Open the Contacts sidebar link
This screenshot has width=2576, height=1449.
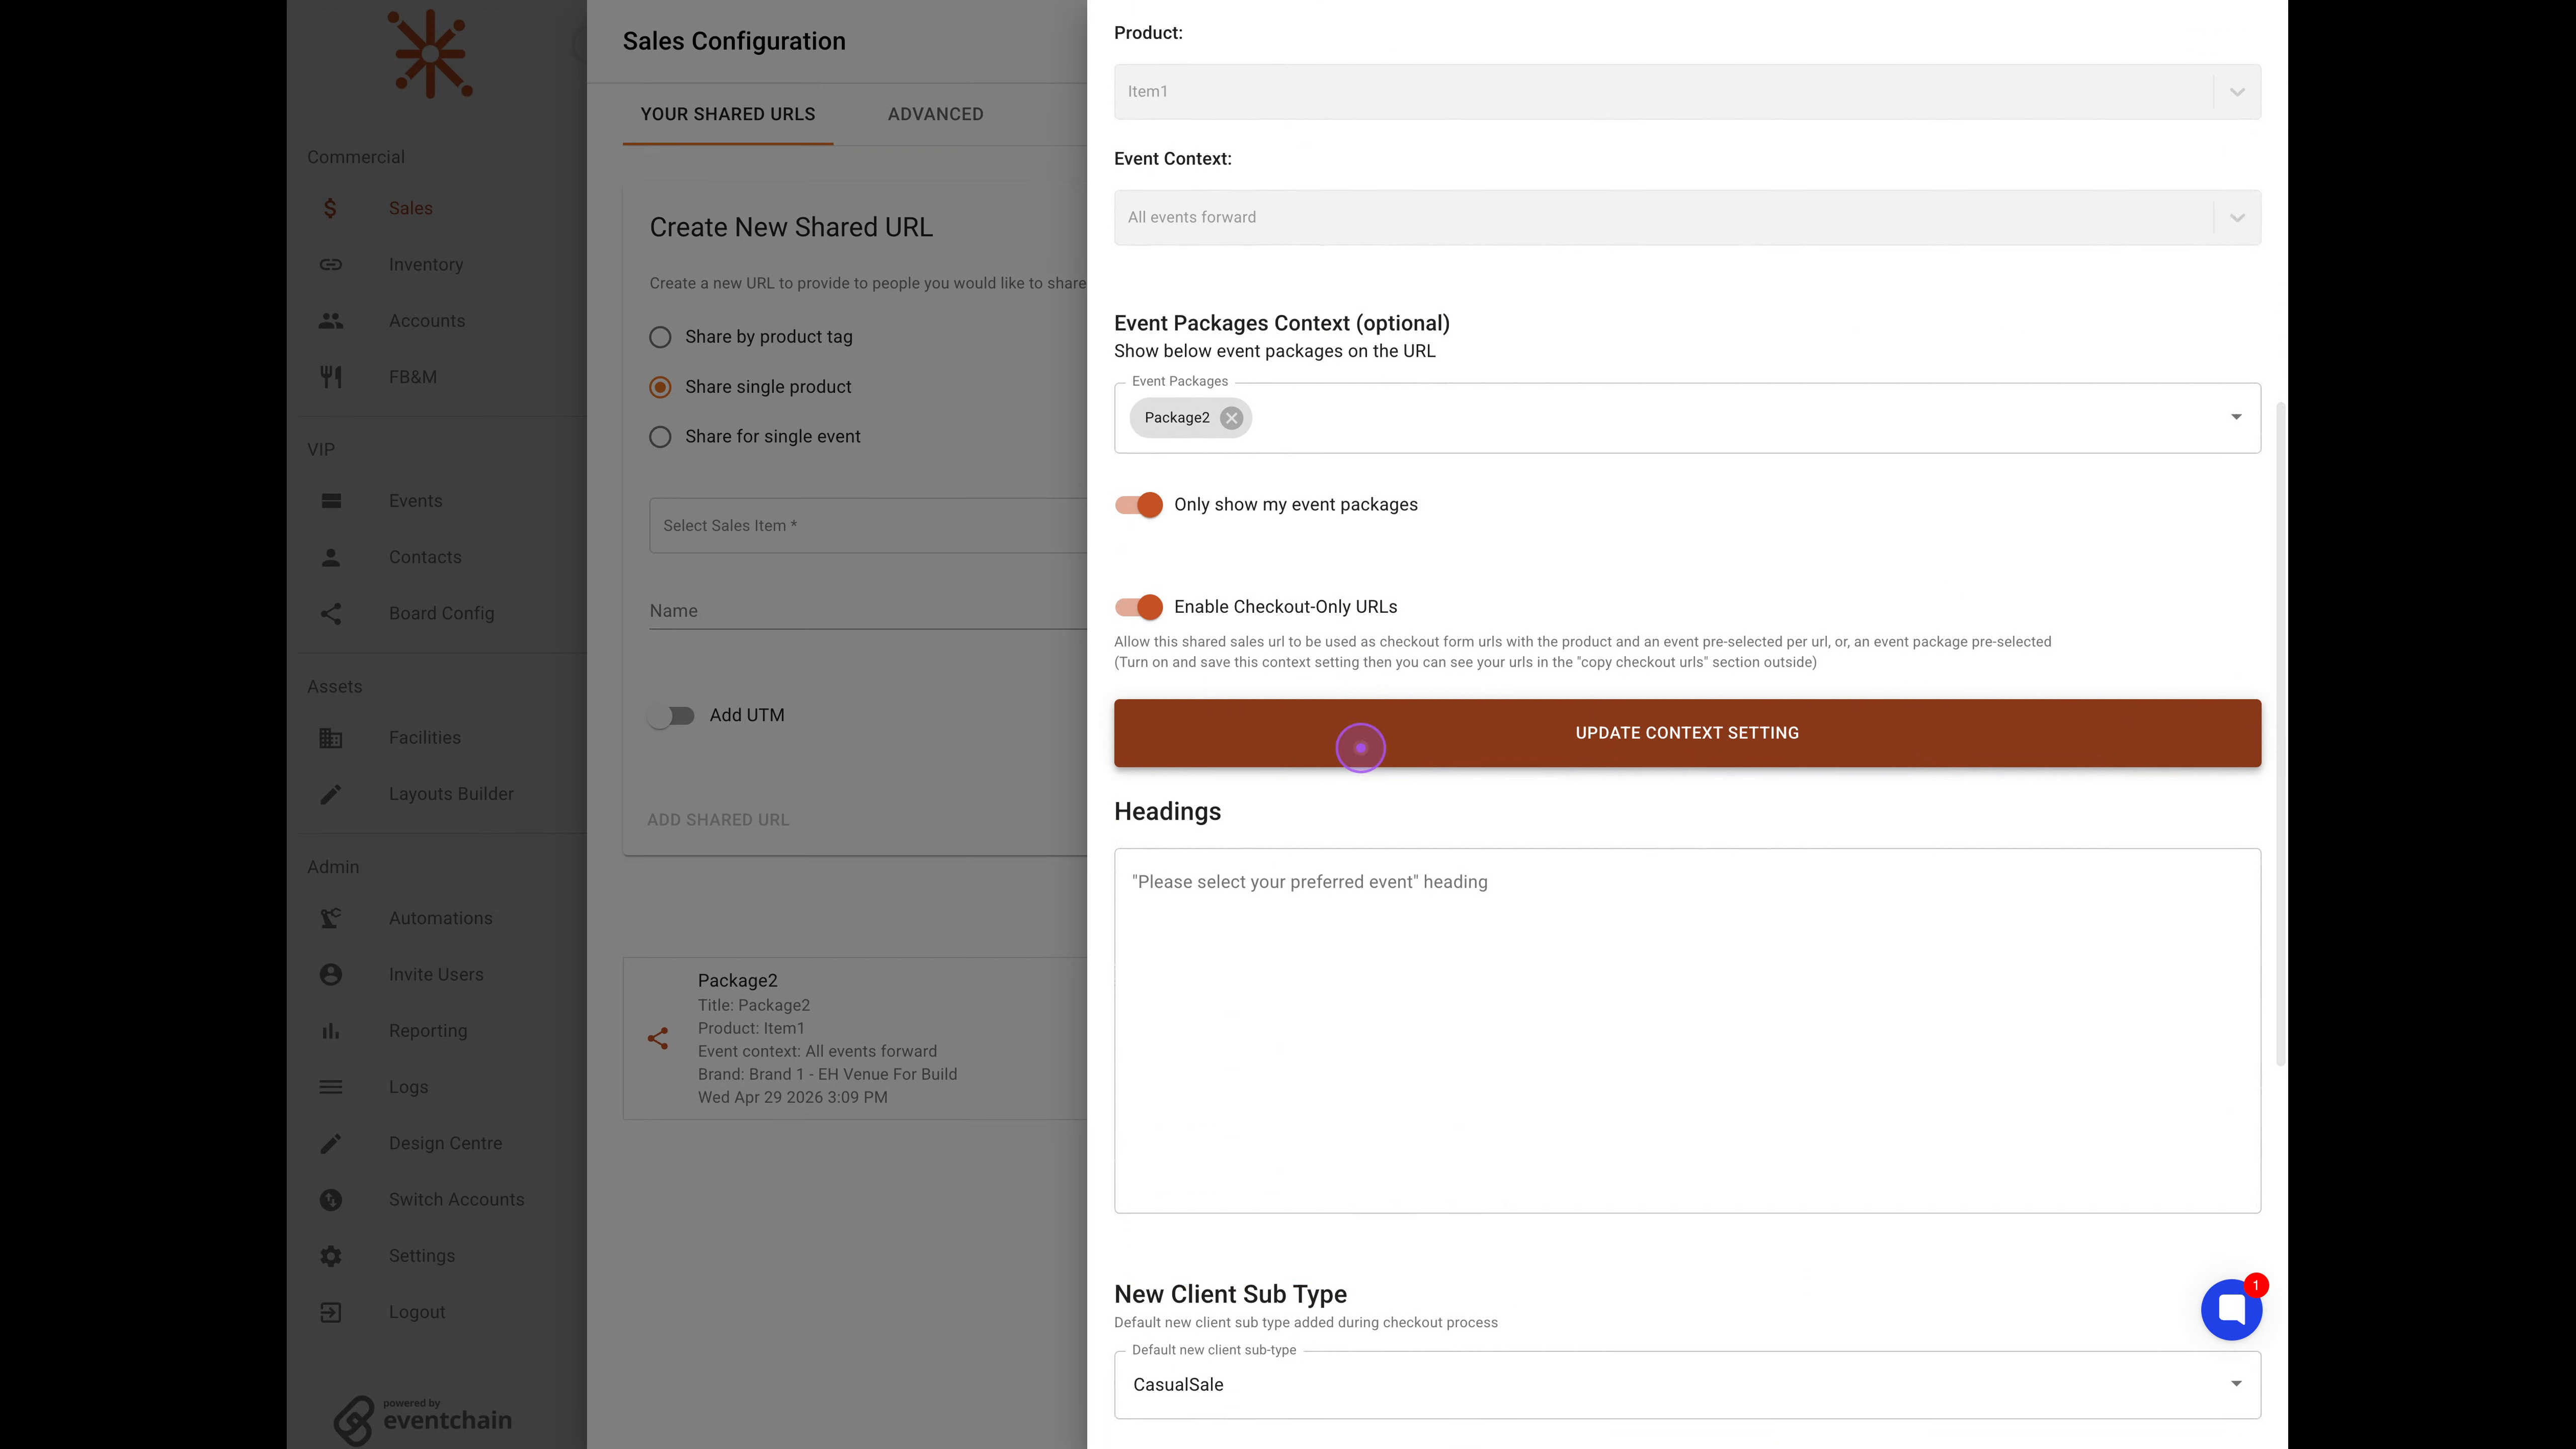pyautogui.click(x=425, y=557)
